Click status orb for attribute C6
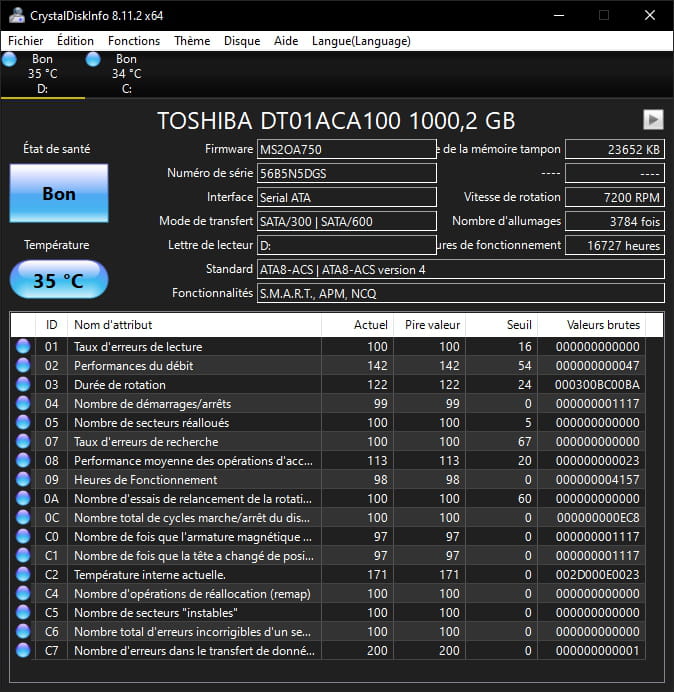This screenshot has width=674, height=692. point(23,631)
